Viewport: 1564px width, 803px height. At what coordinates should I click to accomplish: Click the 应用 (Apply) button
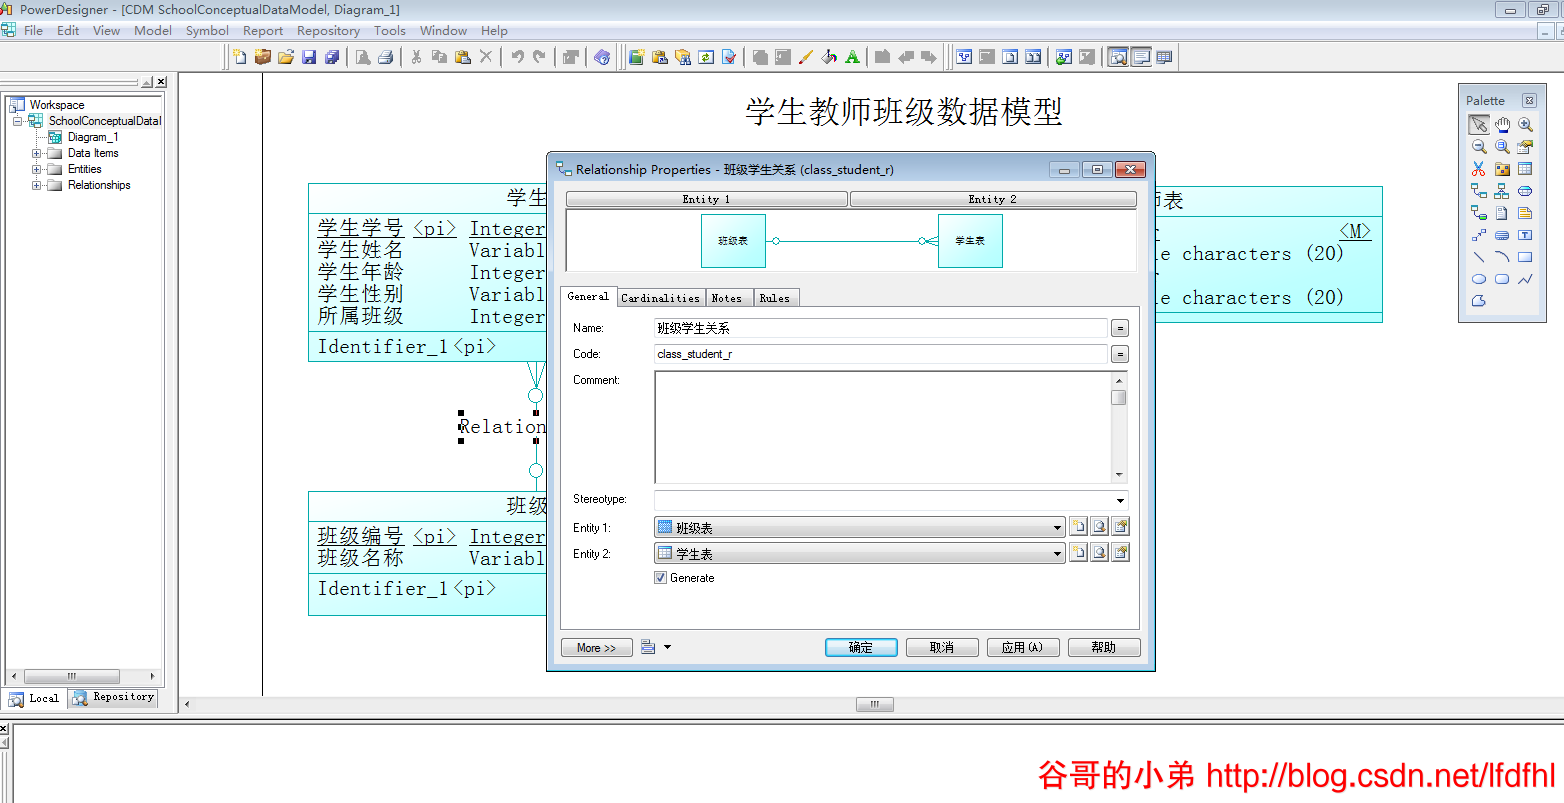(x=1022, y=647)
